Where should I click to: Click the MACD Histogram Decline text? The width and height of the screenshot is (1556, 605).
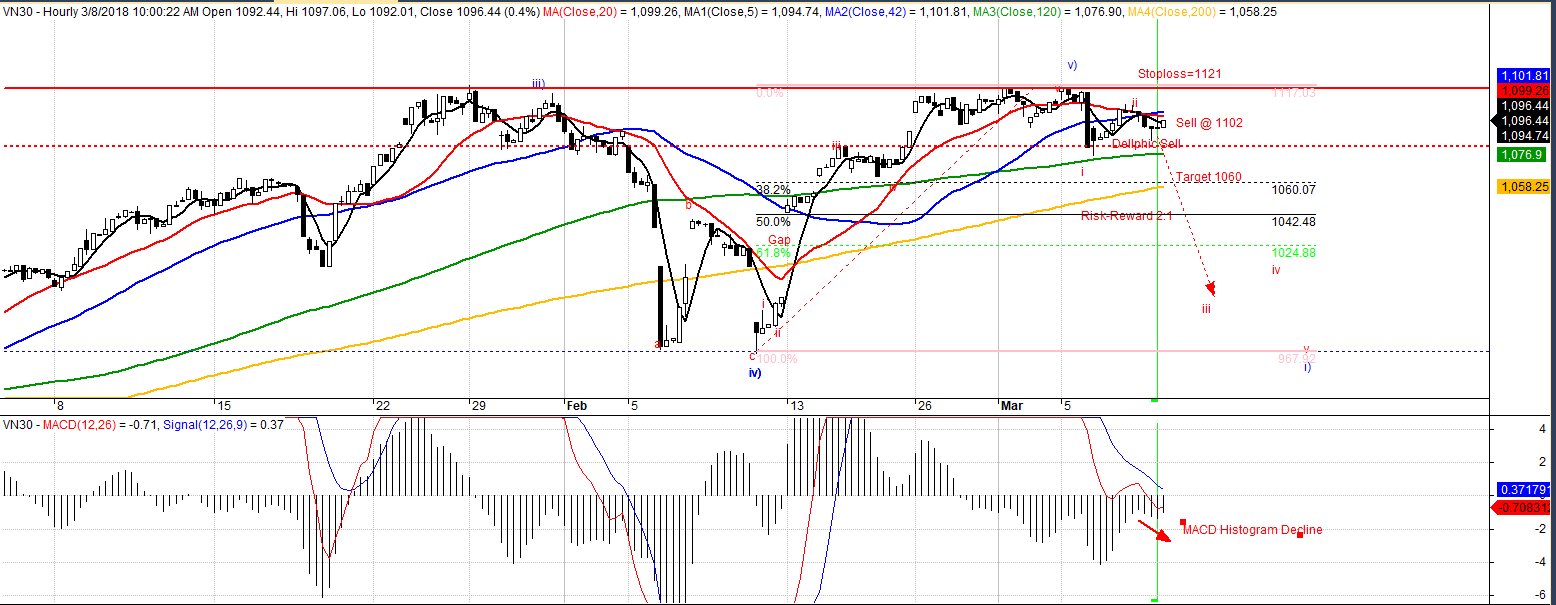tap(1252, 530)
